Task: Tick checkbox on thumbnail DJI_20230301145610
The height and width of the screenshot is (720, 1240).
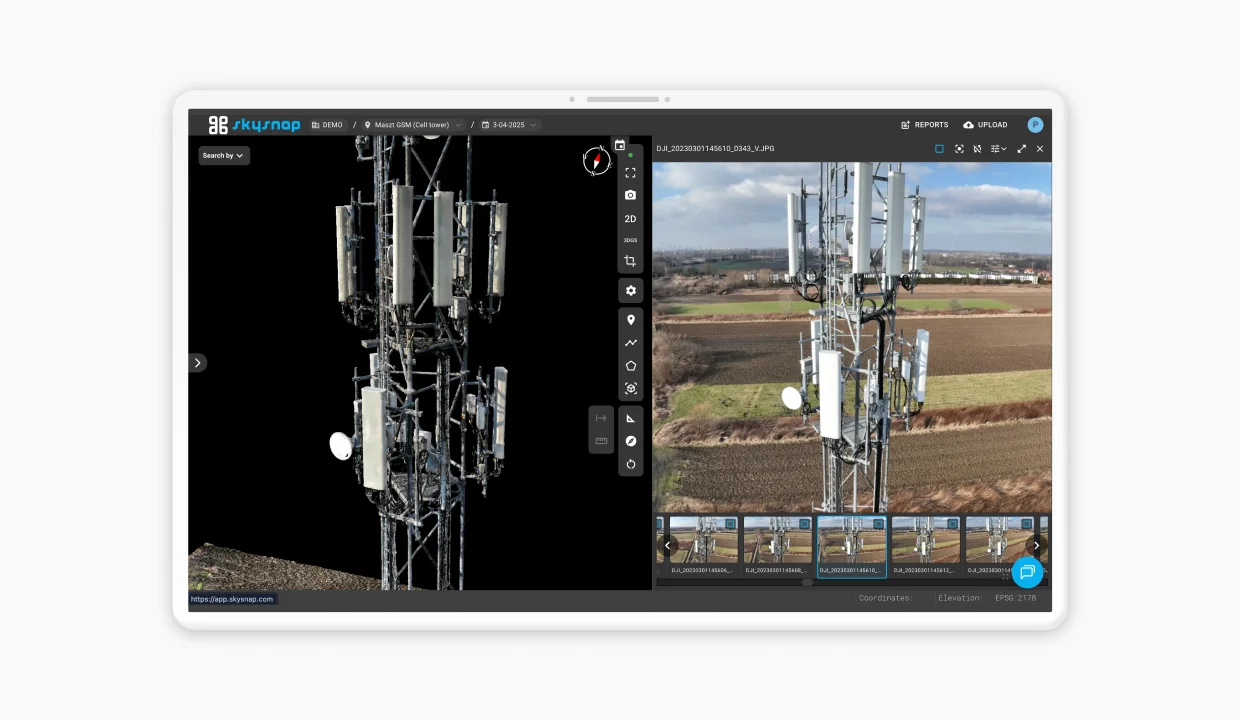Action: click(879, 523)
